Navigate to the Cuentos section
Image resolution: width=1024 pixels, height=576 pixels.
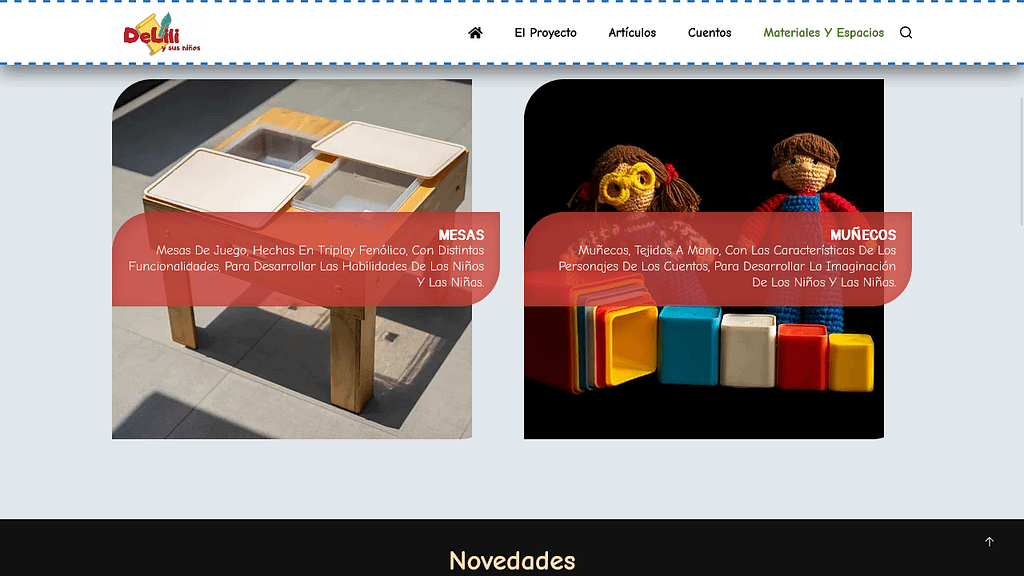click(709, 33)
